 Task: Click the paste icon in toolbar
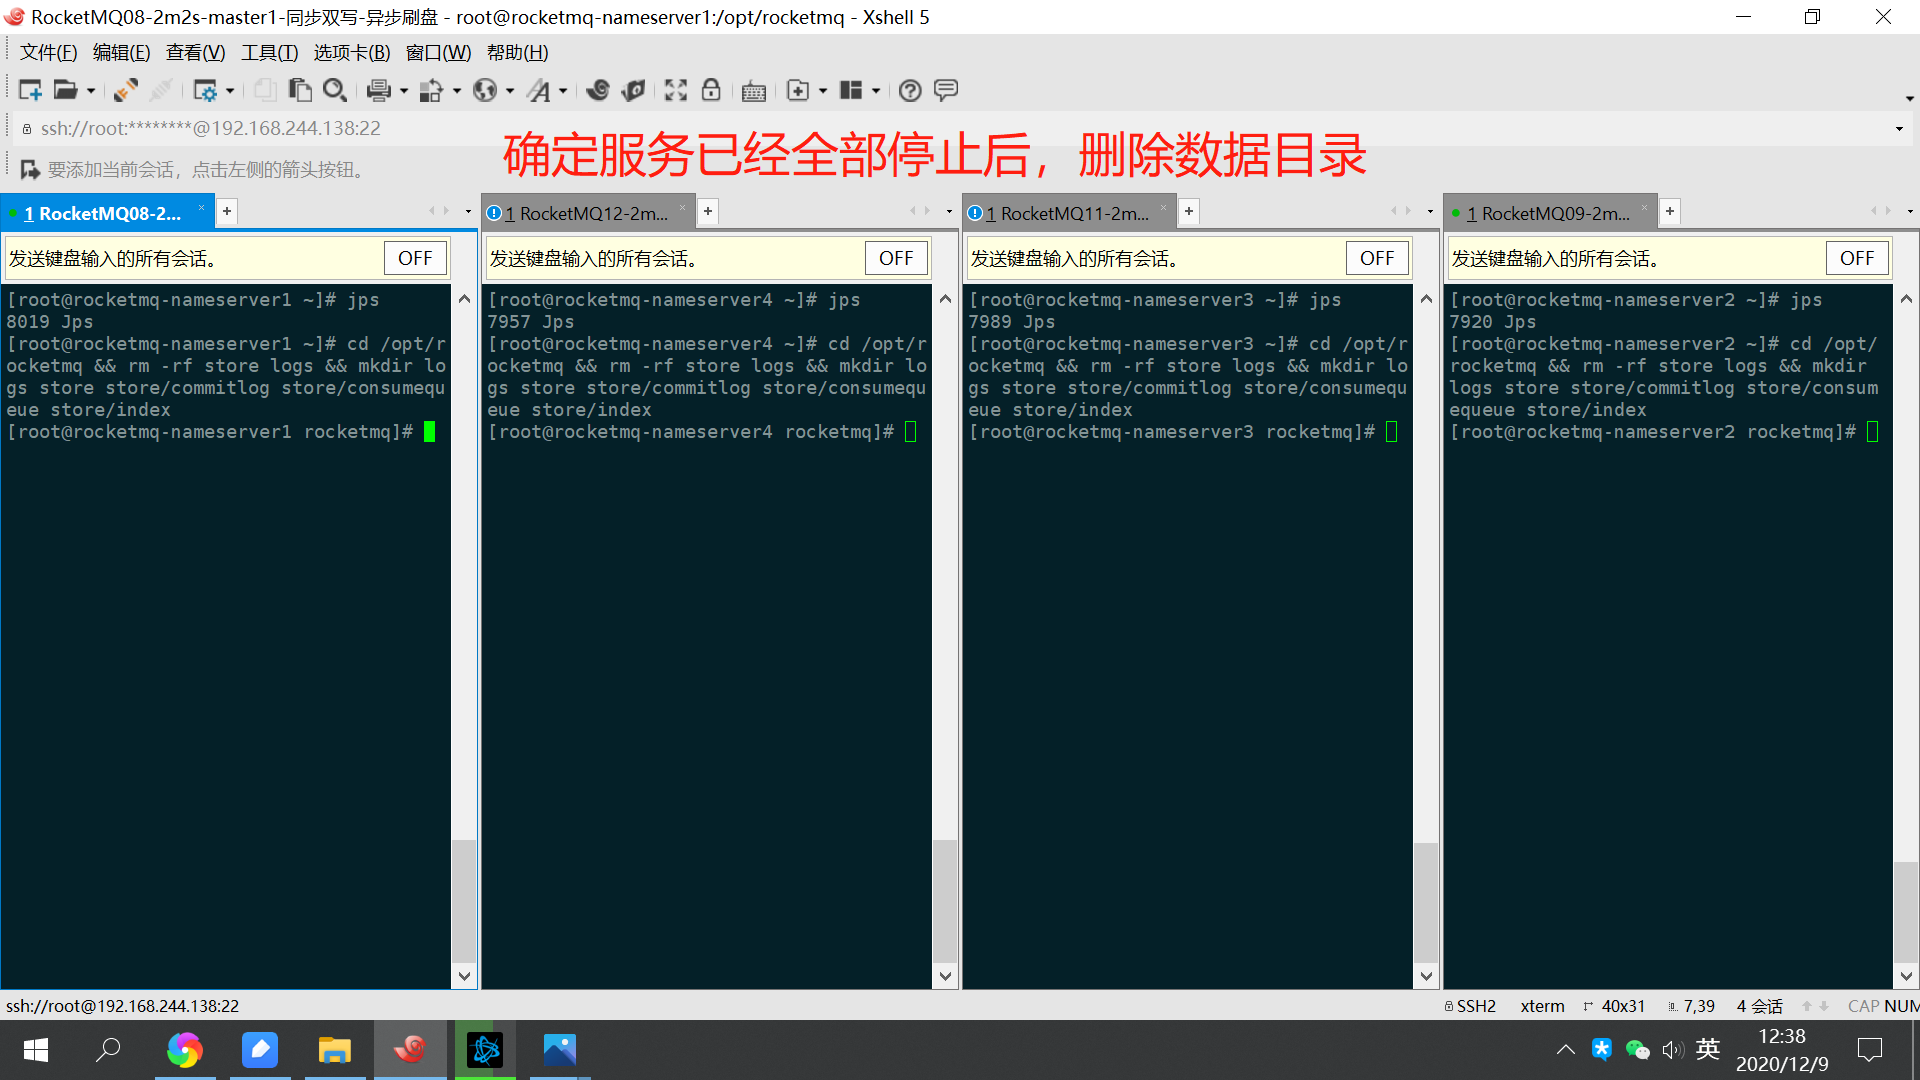[300, 90]
